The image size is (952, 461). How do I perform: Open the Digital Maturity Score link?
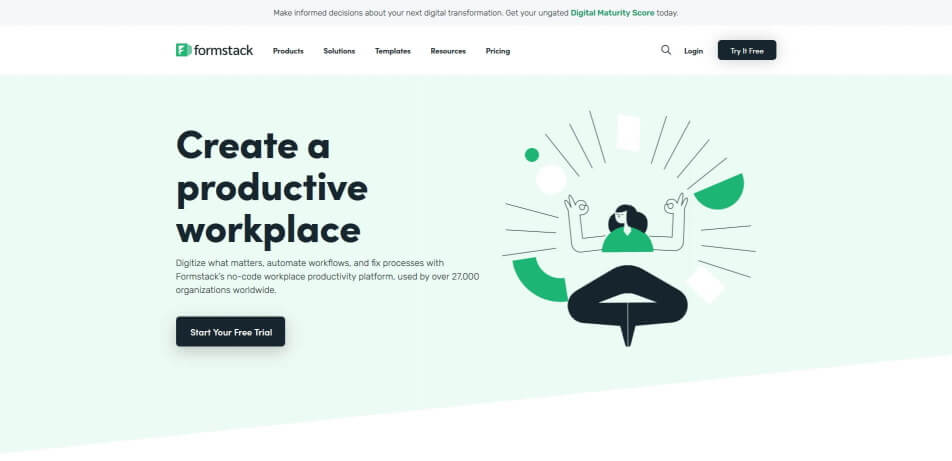[612, 13]
